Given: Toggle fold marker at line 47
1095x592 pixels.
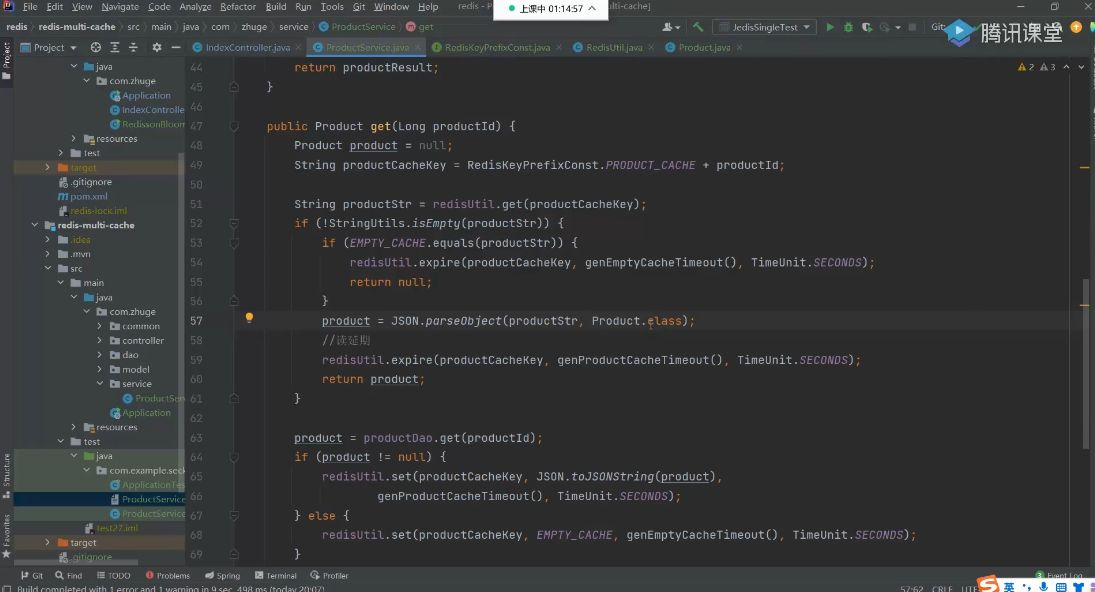Looking at the screenshot, I should tap(234, 127).
